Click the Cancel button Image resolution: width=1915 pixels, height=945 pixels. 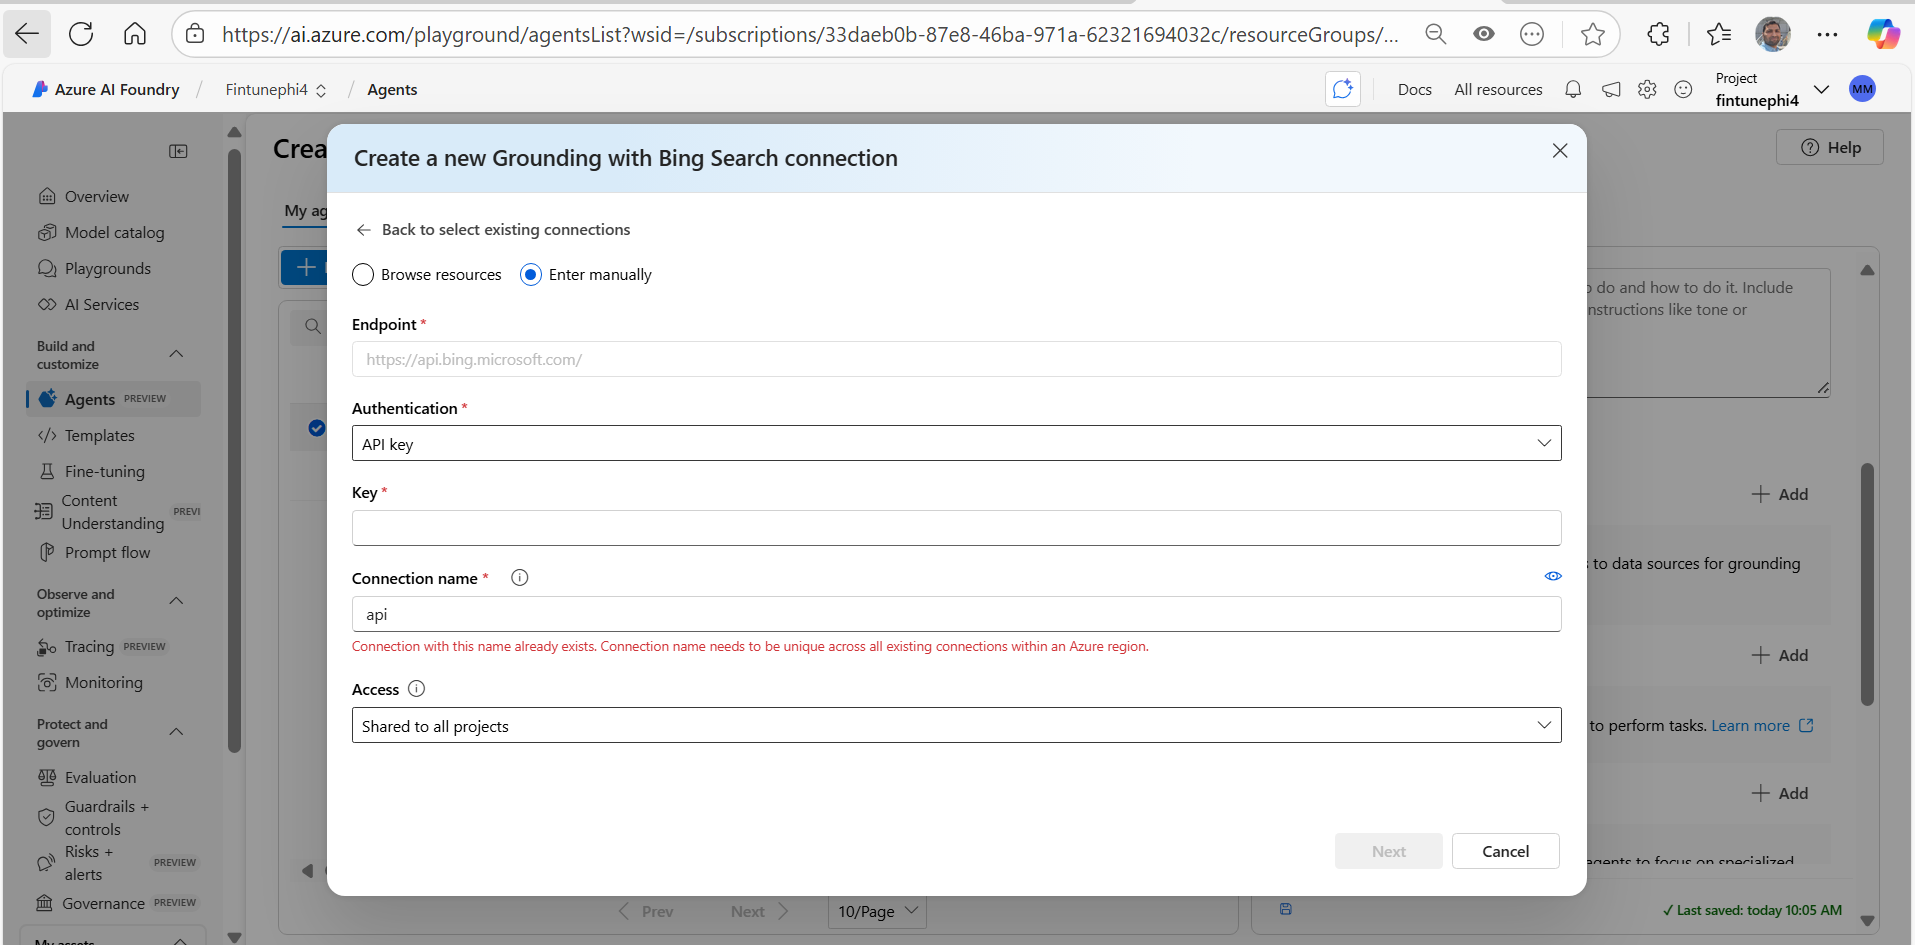click(1505, 851)
